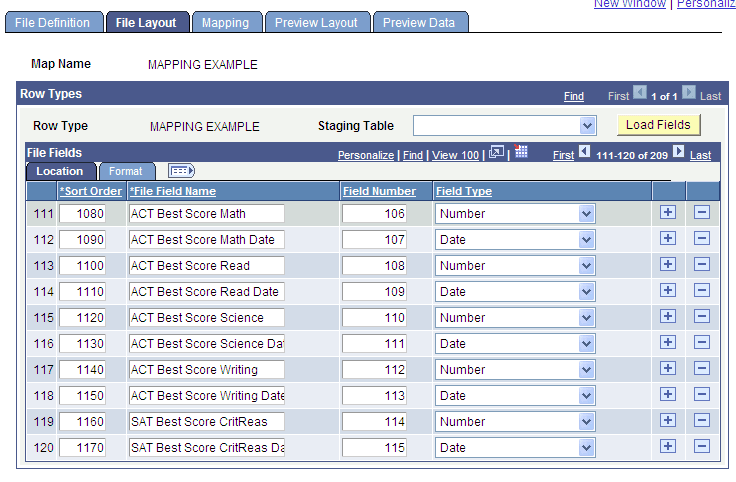Open the New Window link
This screenshot has width=736, height=482.
click(629, 4)
